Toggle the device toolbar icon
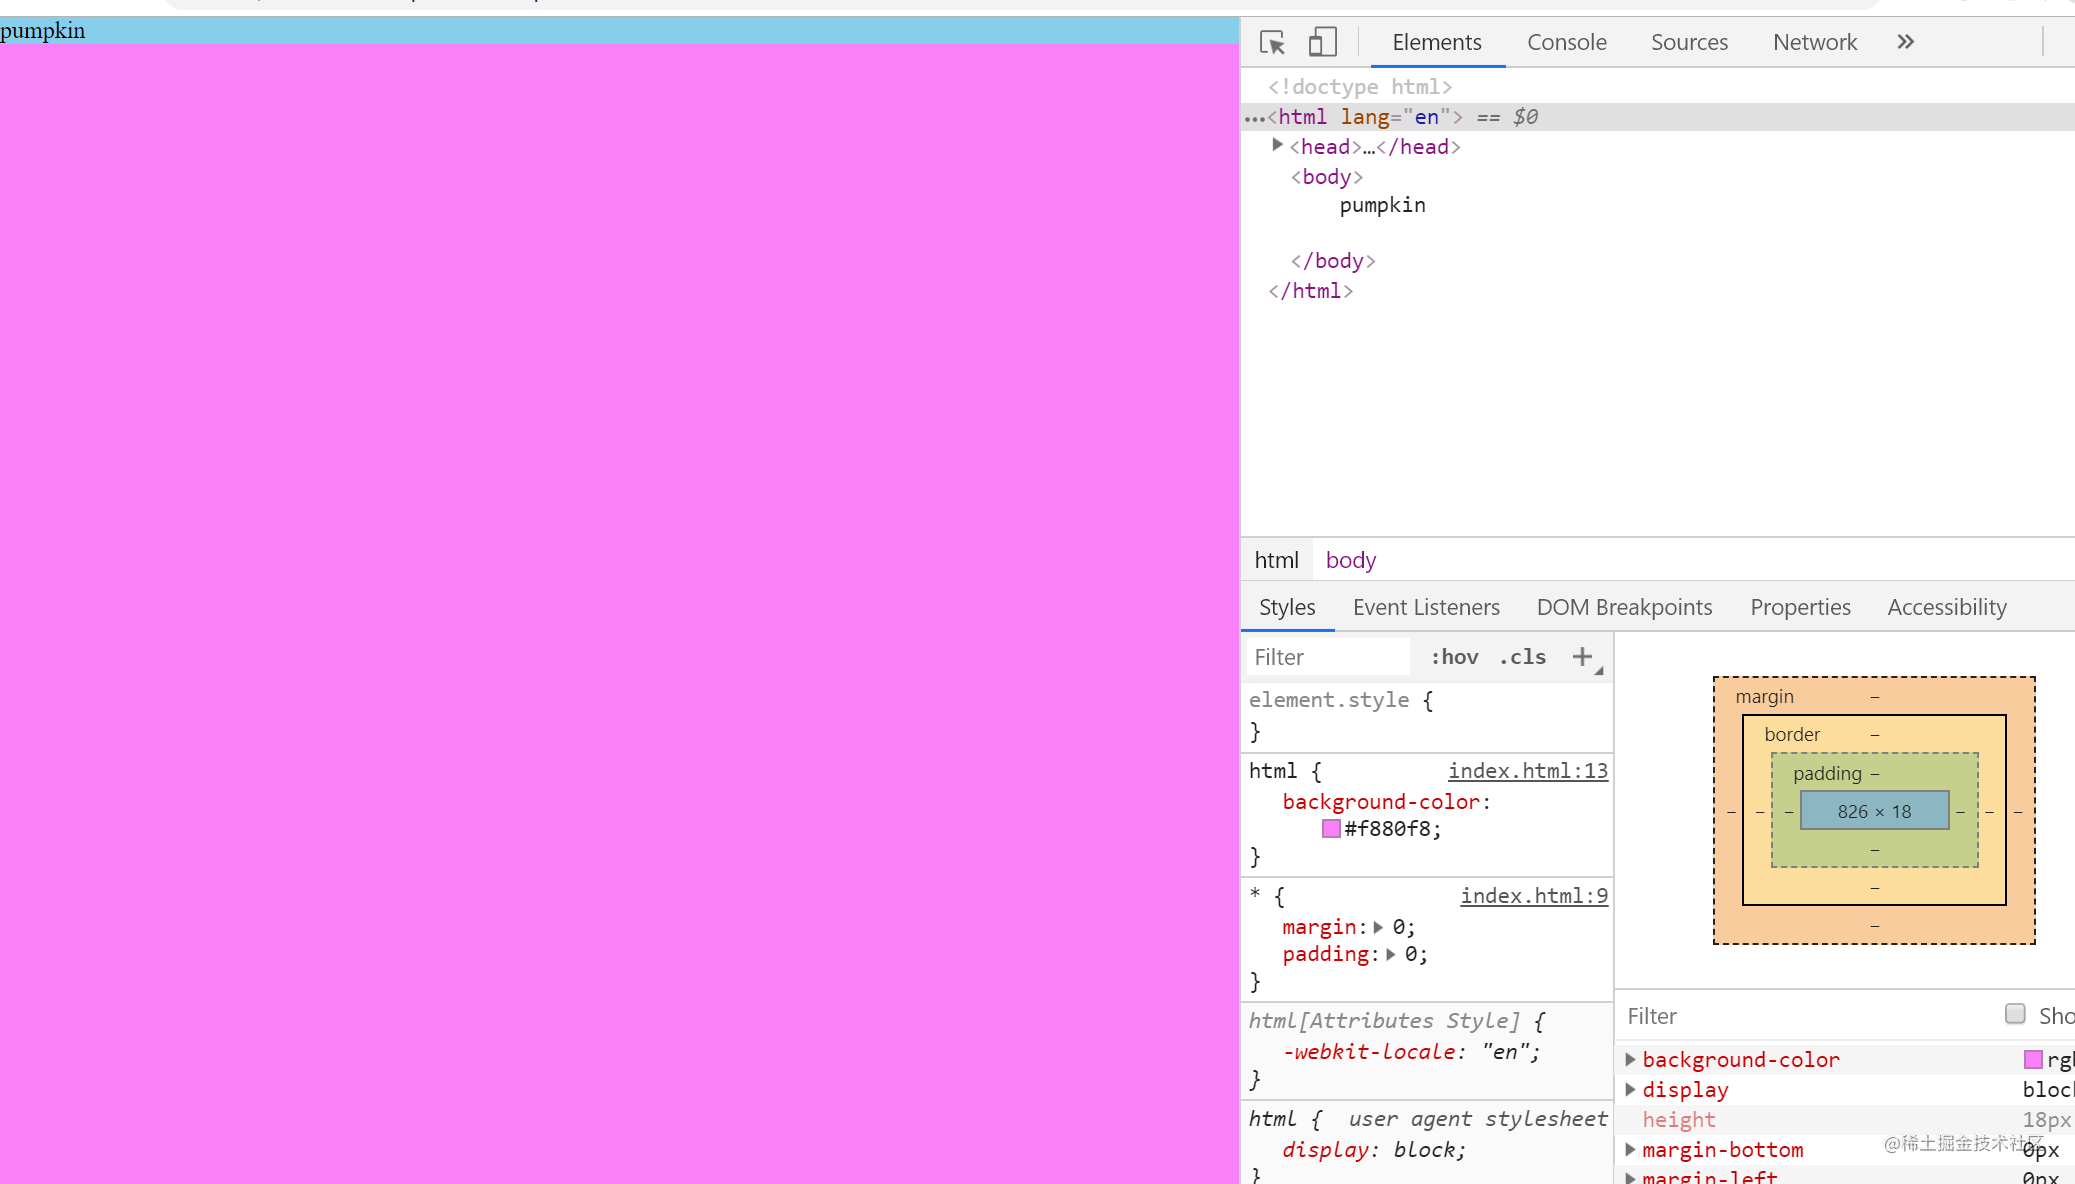This screenshot has height=1184, width=2075. (x=1322, y=42)
